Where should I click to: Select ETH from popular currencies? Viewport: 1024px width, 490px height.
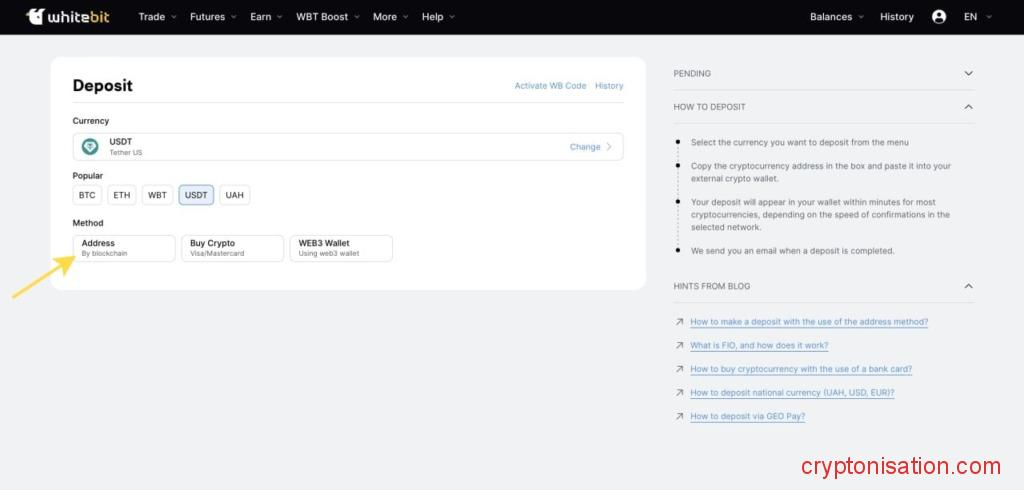[121, 195]
